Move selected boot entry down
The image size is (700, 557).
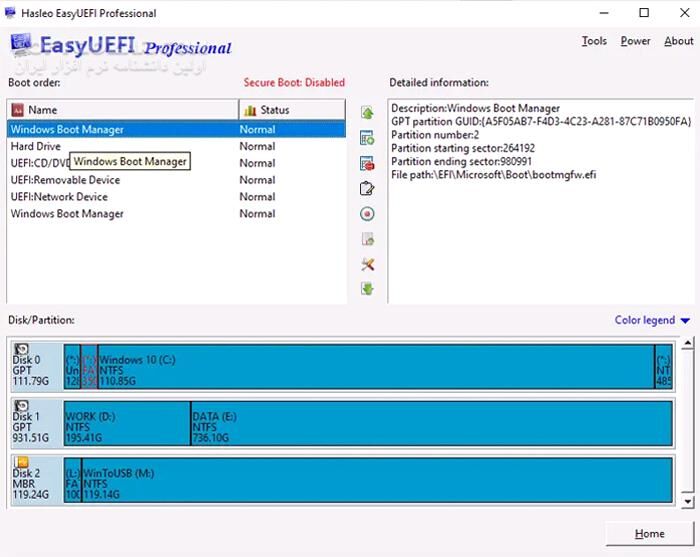[367, 289]
